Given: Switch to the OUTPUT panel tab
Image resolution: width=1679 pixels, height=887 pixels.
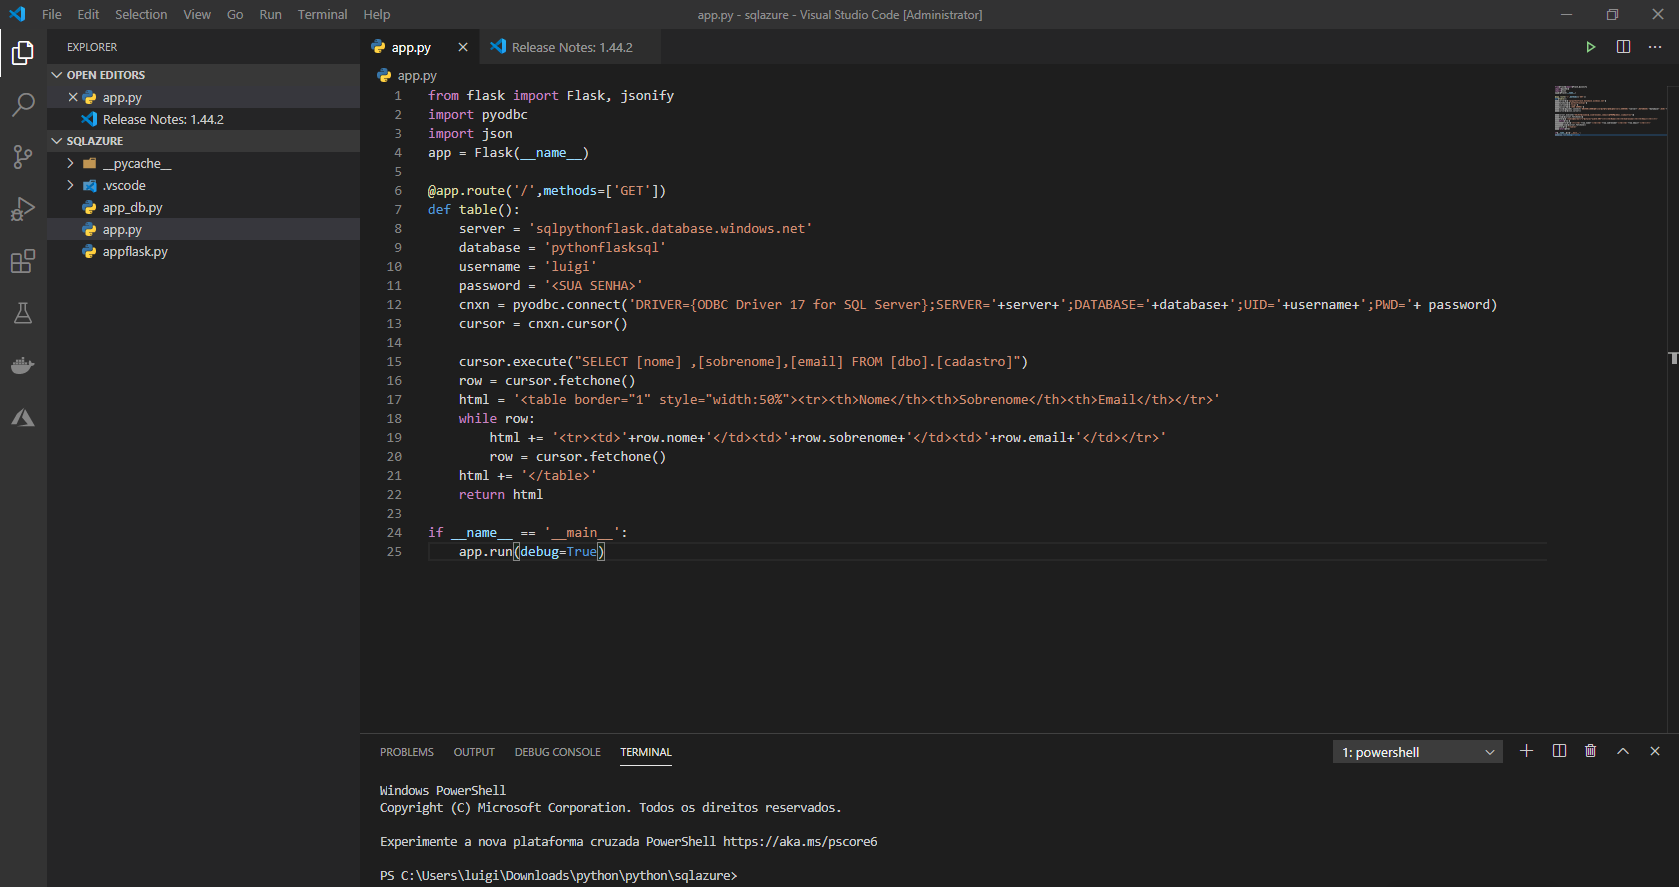Looking at the screenshot, I should click(x=474, y=752).
